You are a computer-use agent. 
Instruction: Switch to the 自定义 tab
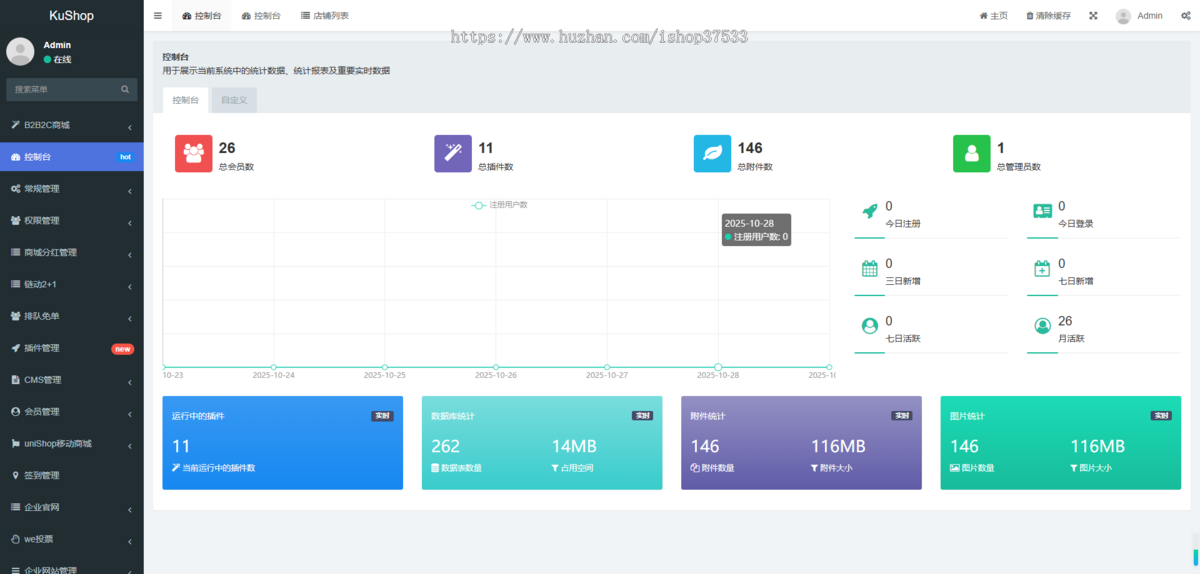click(x=234, y=100)
